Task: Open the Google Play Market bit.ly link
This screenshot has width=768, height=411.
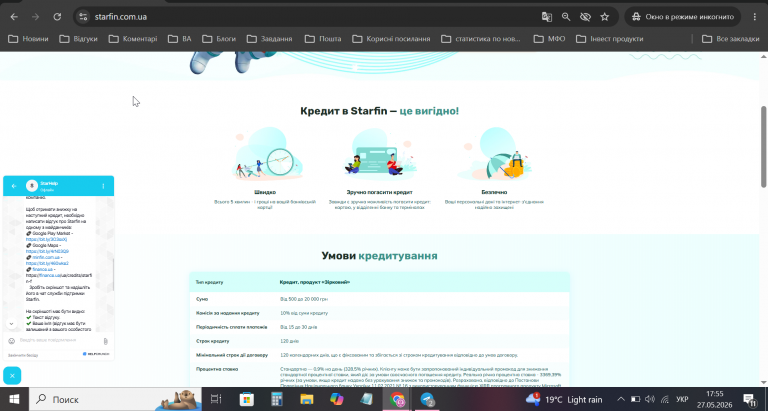Action: (46, 240)
